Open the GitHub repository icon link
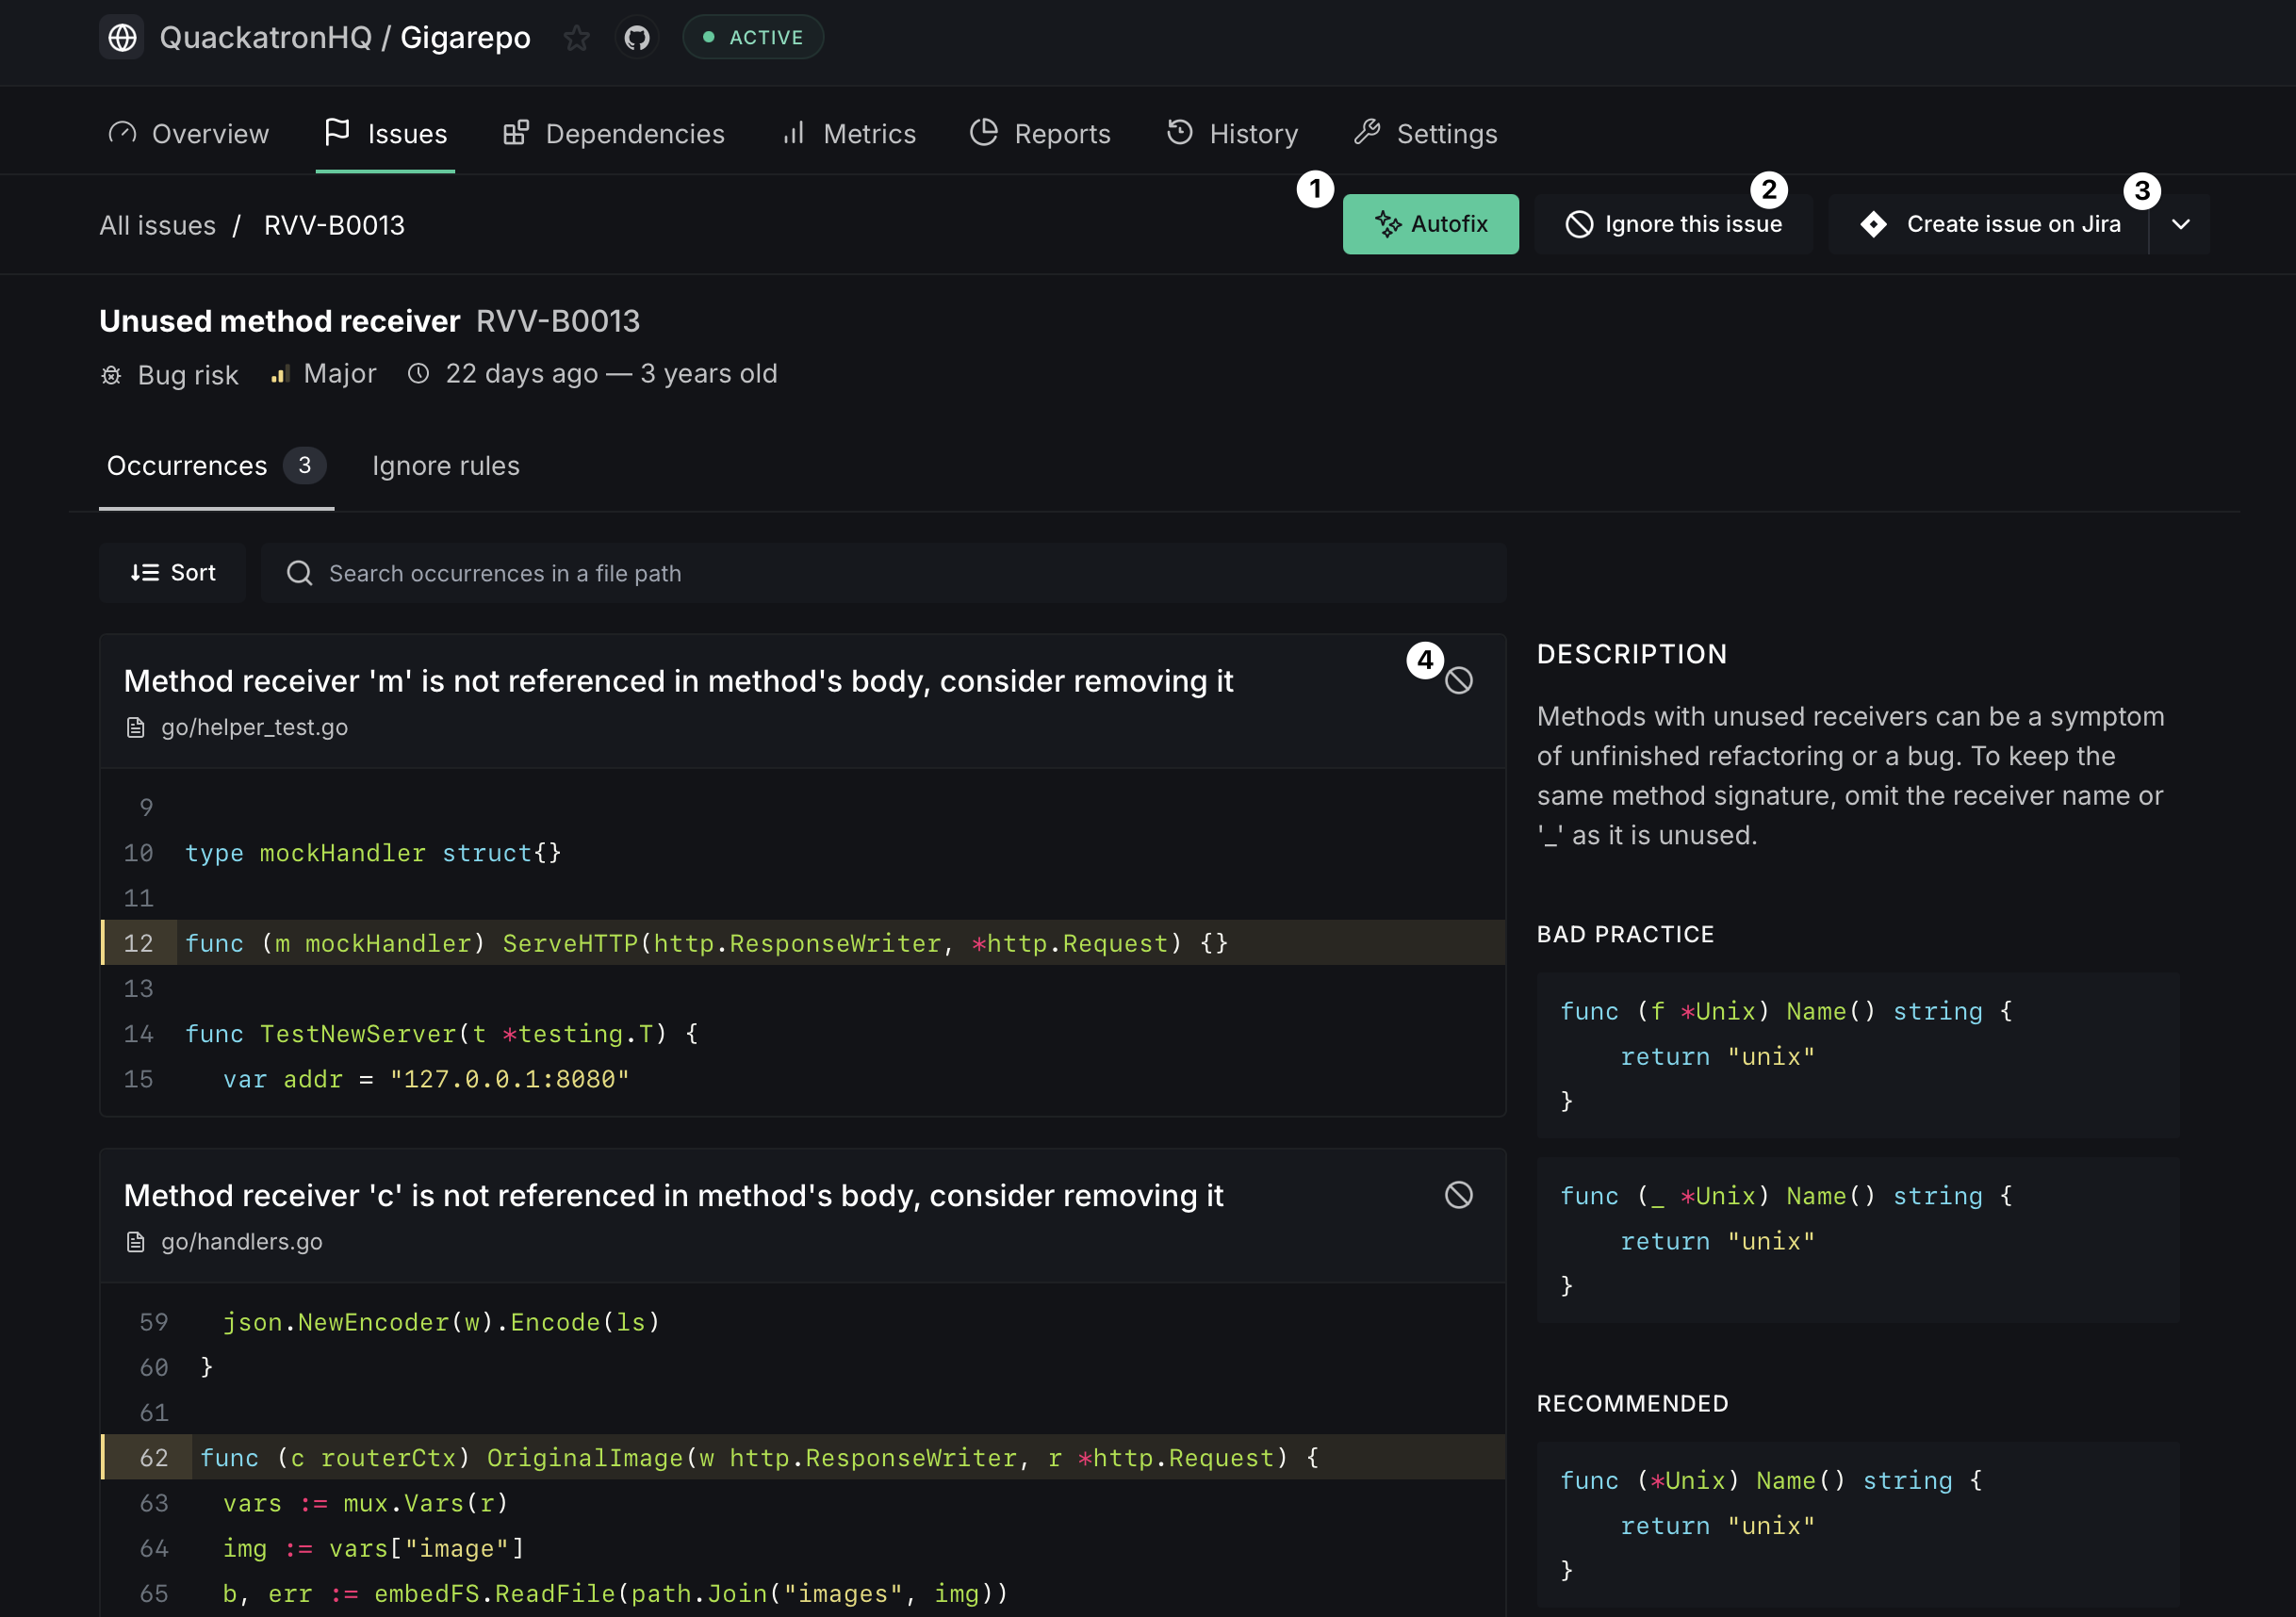Viewport: 2296px width, 1617px height. point(637,38)
